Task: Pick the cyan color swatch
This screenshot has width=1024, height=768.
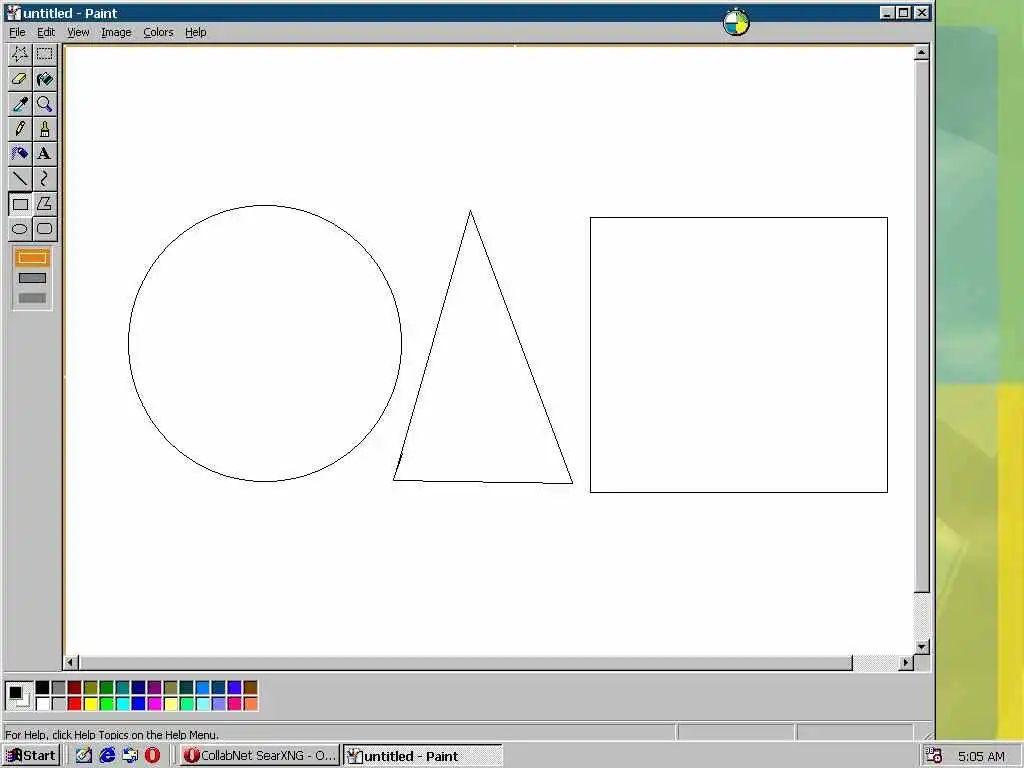Action: coord(122,703)
